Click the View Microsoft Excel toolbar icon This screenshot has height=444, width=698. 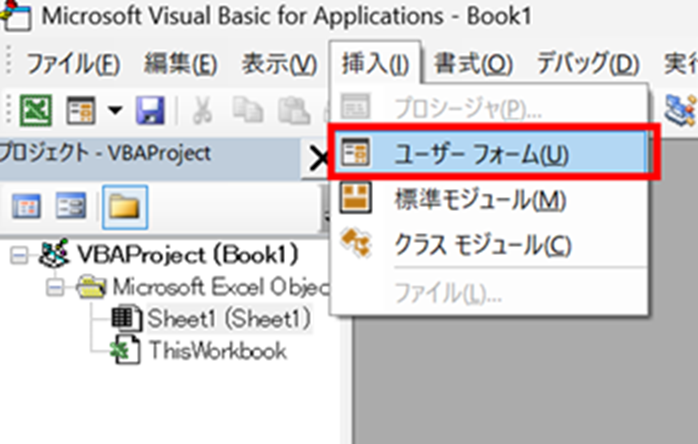(x=36, y=110)
